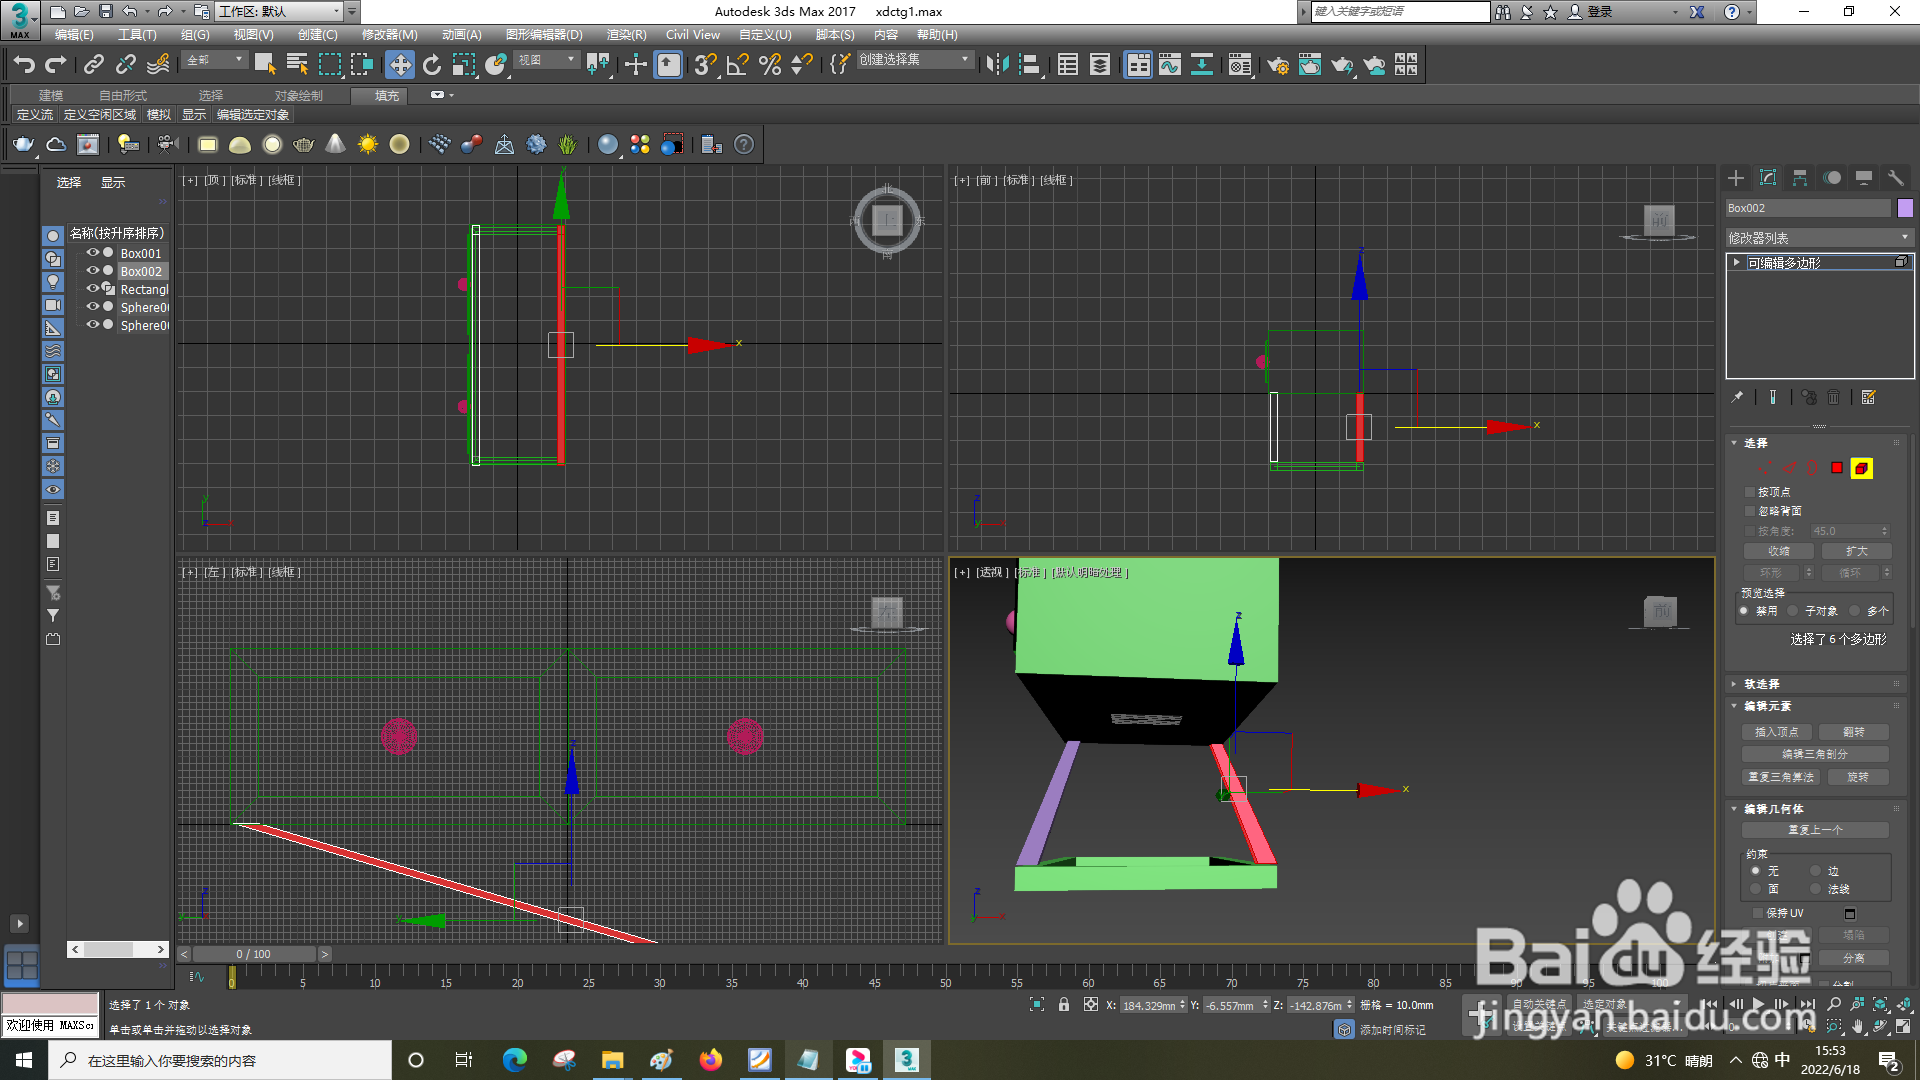Click the Angle Snap toggle icon
1920x1082 pixels.
(x=738, y=65)
